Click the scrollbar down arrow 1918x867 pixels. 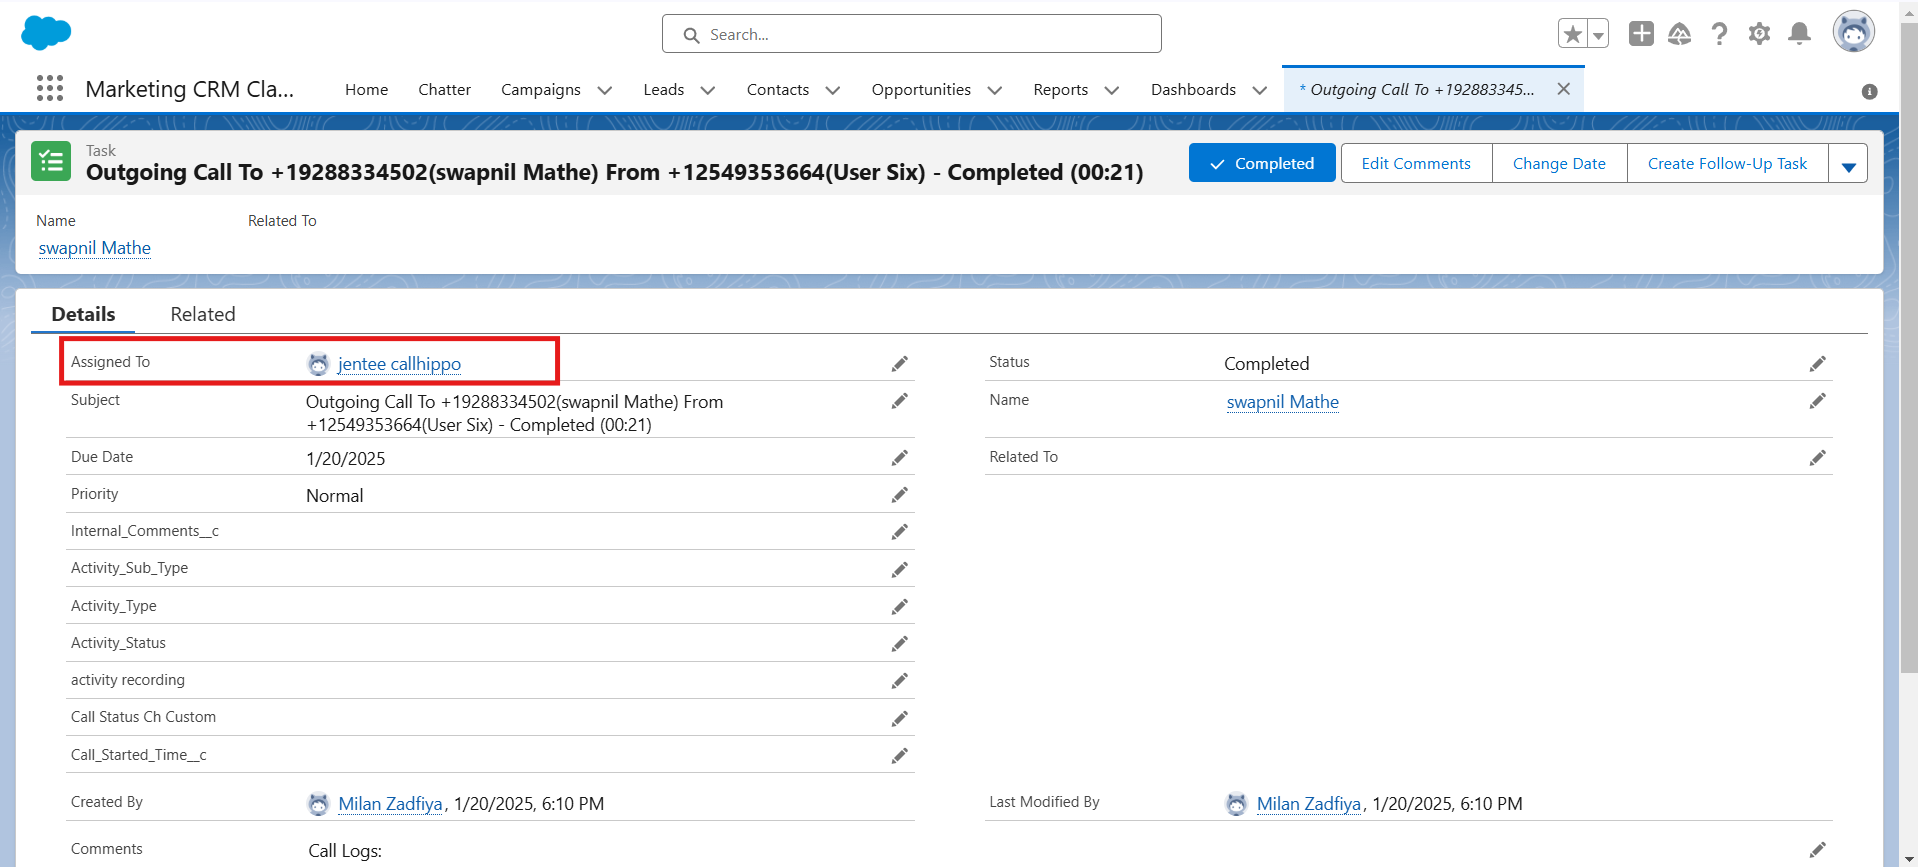[1908, 858]
